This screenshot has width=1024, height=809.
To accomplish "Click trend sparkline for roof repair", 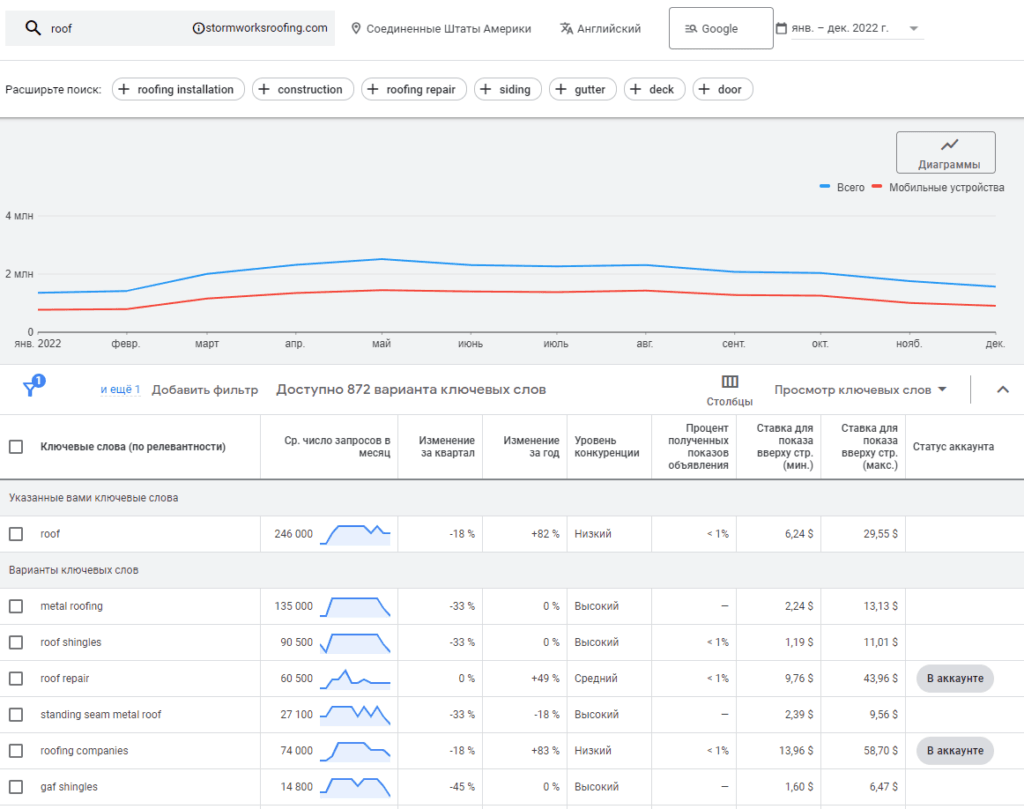I will (x=355, y=679).
